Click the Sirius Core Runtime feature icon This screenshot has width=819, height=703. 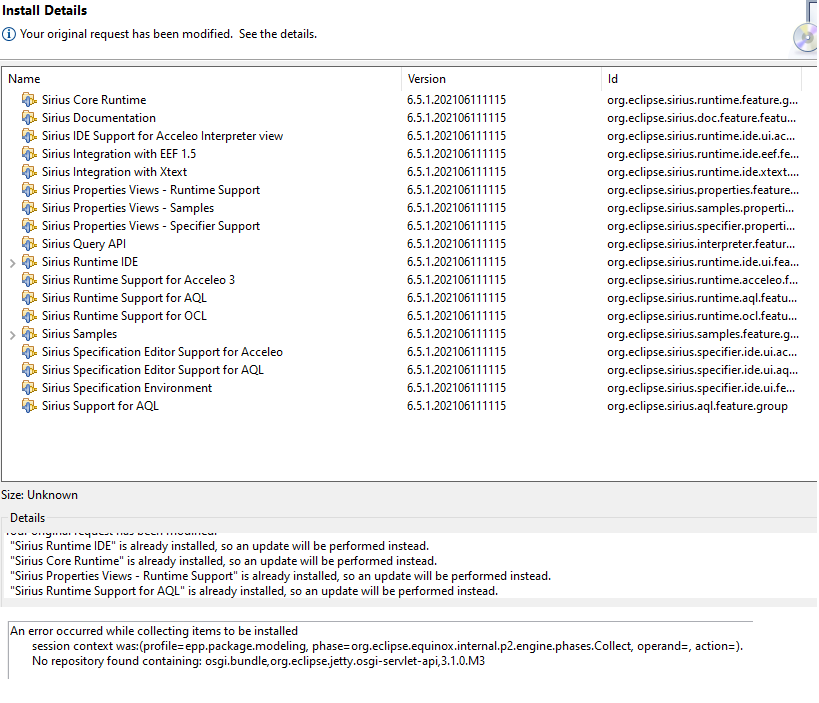click(29, 99)
